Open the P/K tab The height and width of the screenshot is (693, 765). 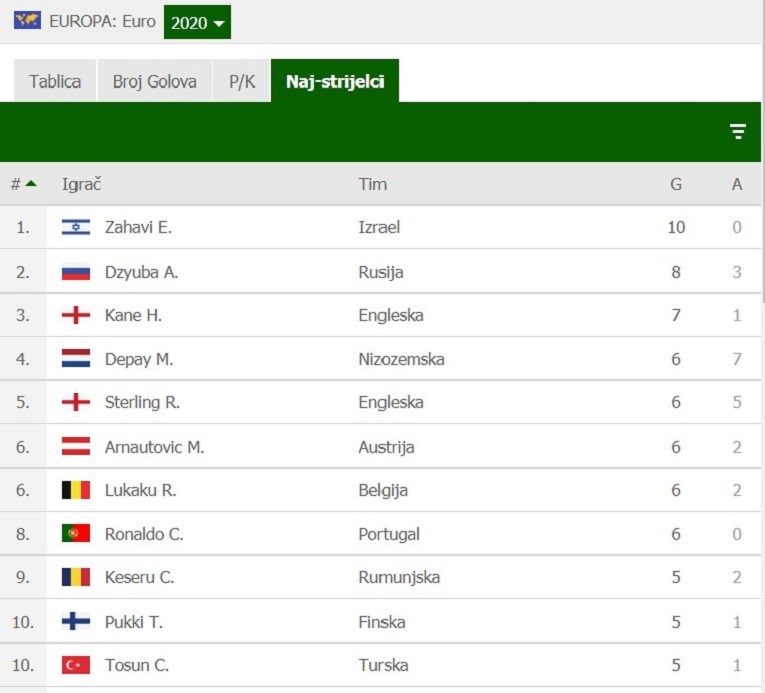(x=242, y=81)
